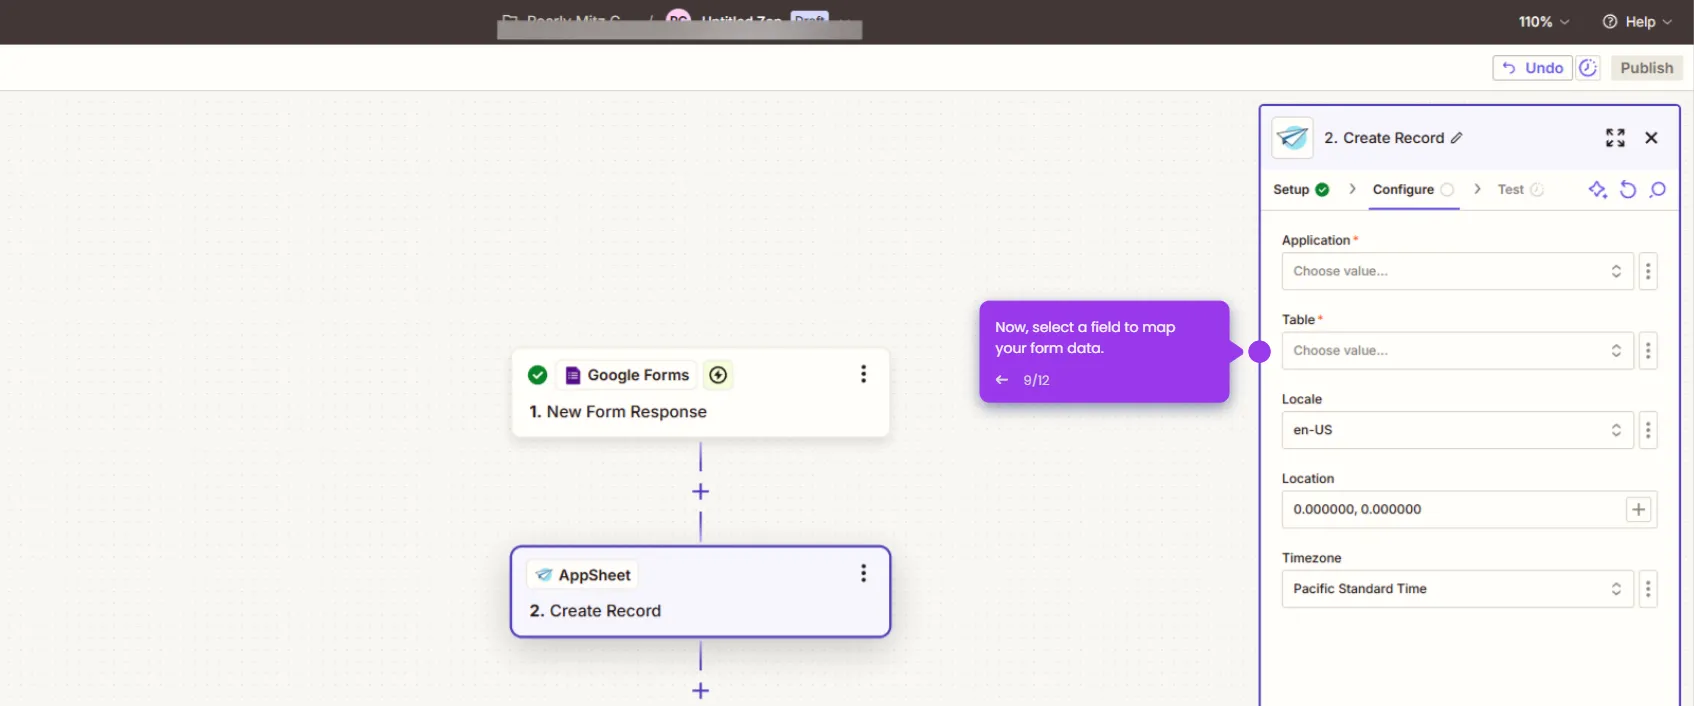Open the Locale en-US dropdown
Viewport: 1694px width, 706px height.
coord(1457,430)
